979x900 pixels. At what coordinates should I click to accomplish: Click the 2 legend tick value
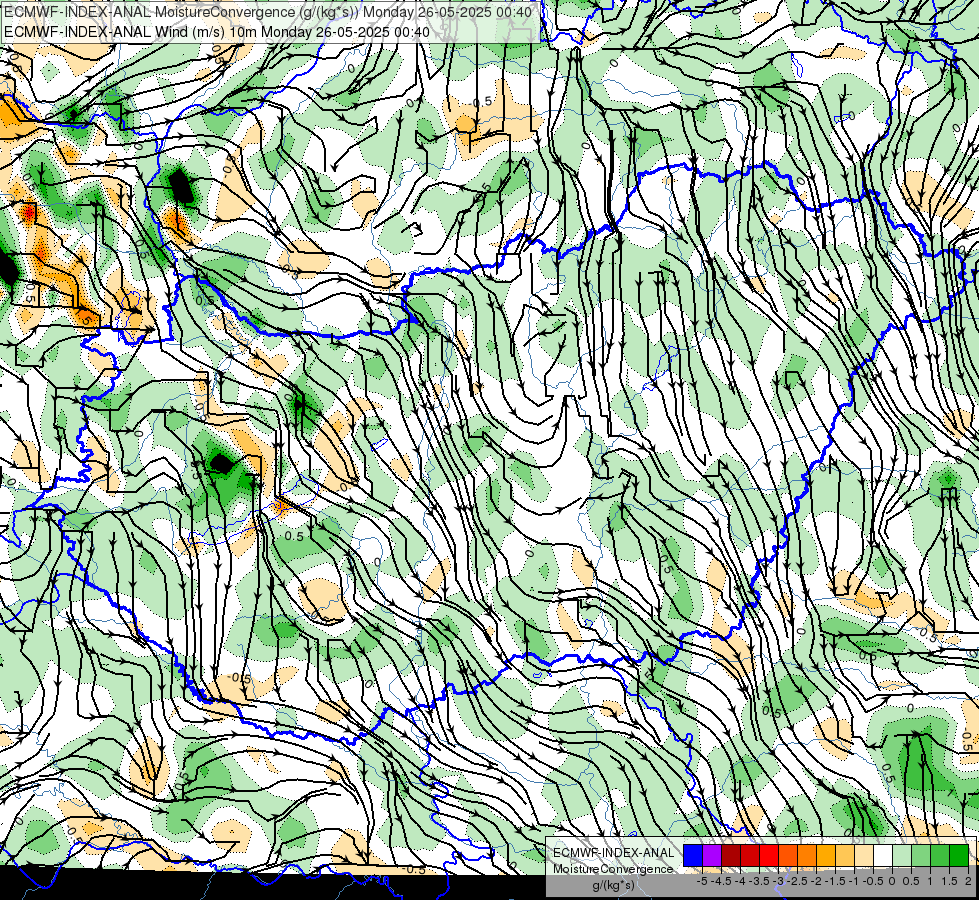[x=968, y=881]
